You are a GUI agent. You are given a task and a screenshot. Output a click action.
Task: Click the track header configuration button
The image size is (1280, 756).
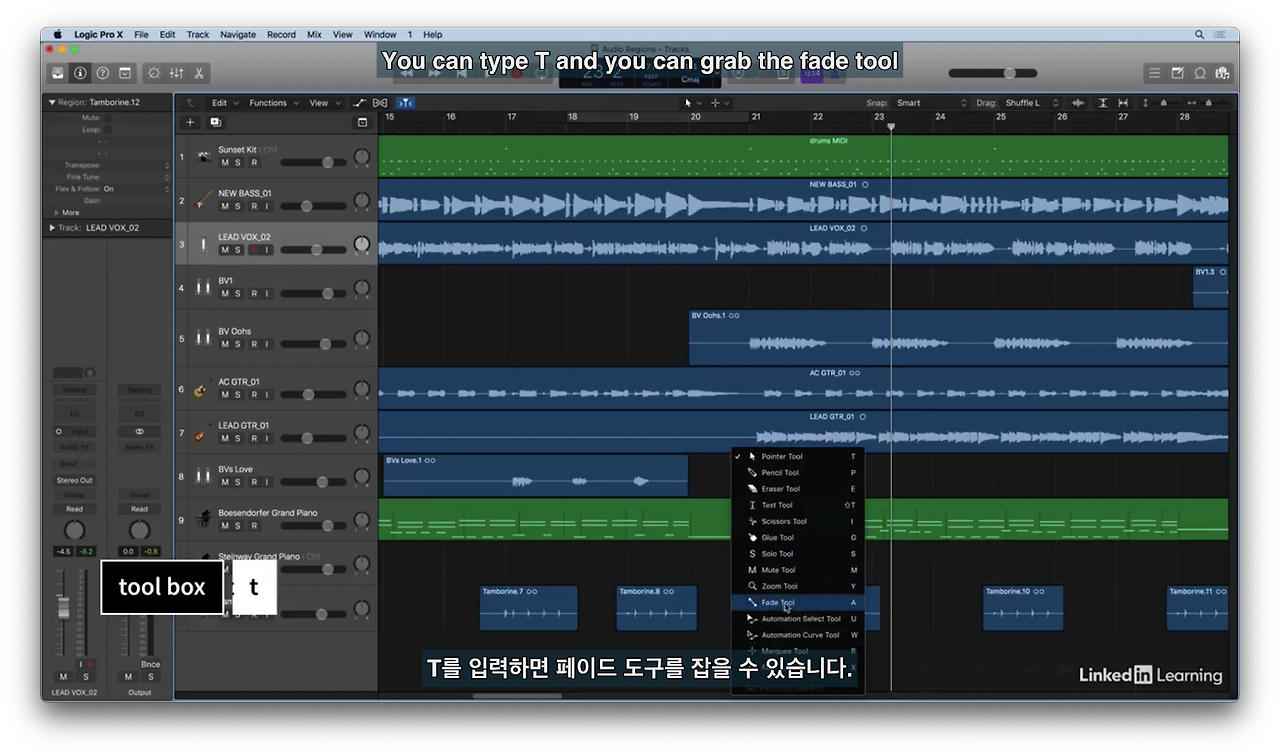pos(362,122)
